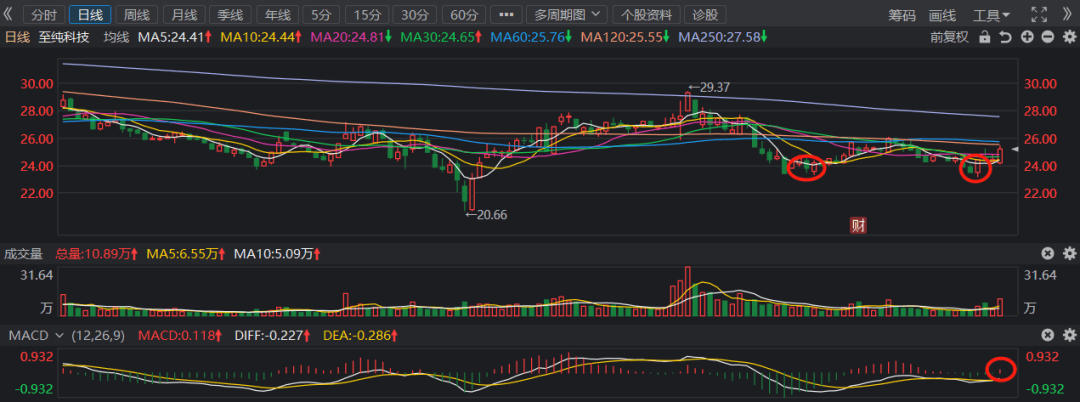Image resolution: width=1080 pixels, height=402 pixels.
Task: Click the undo arrow icon on chart
Action: pos(1006,37)
